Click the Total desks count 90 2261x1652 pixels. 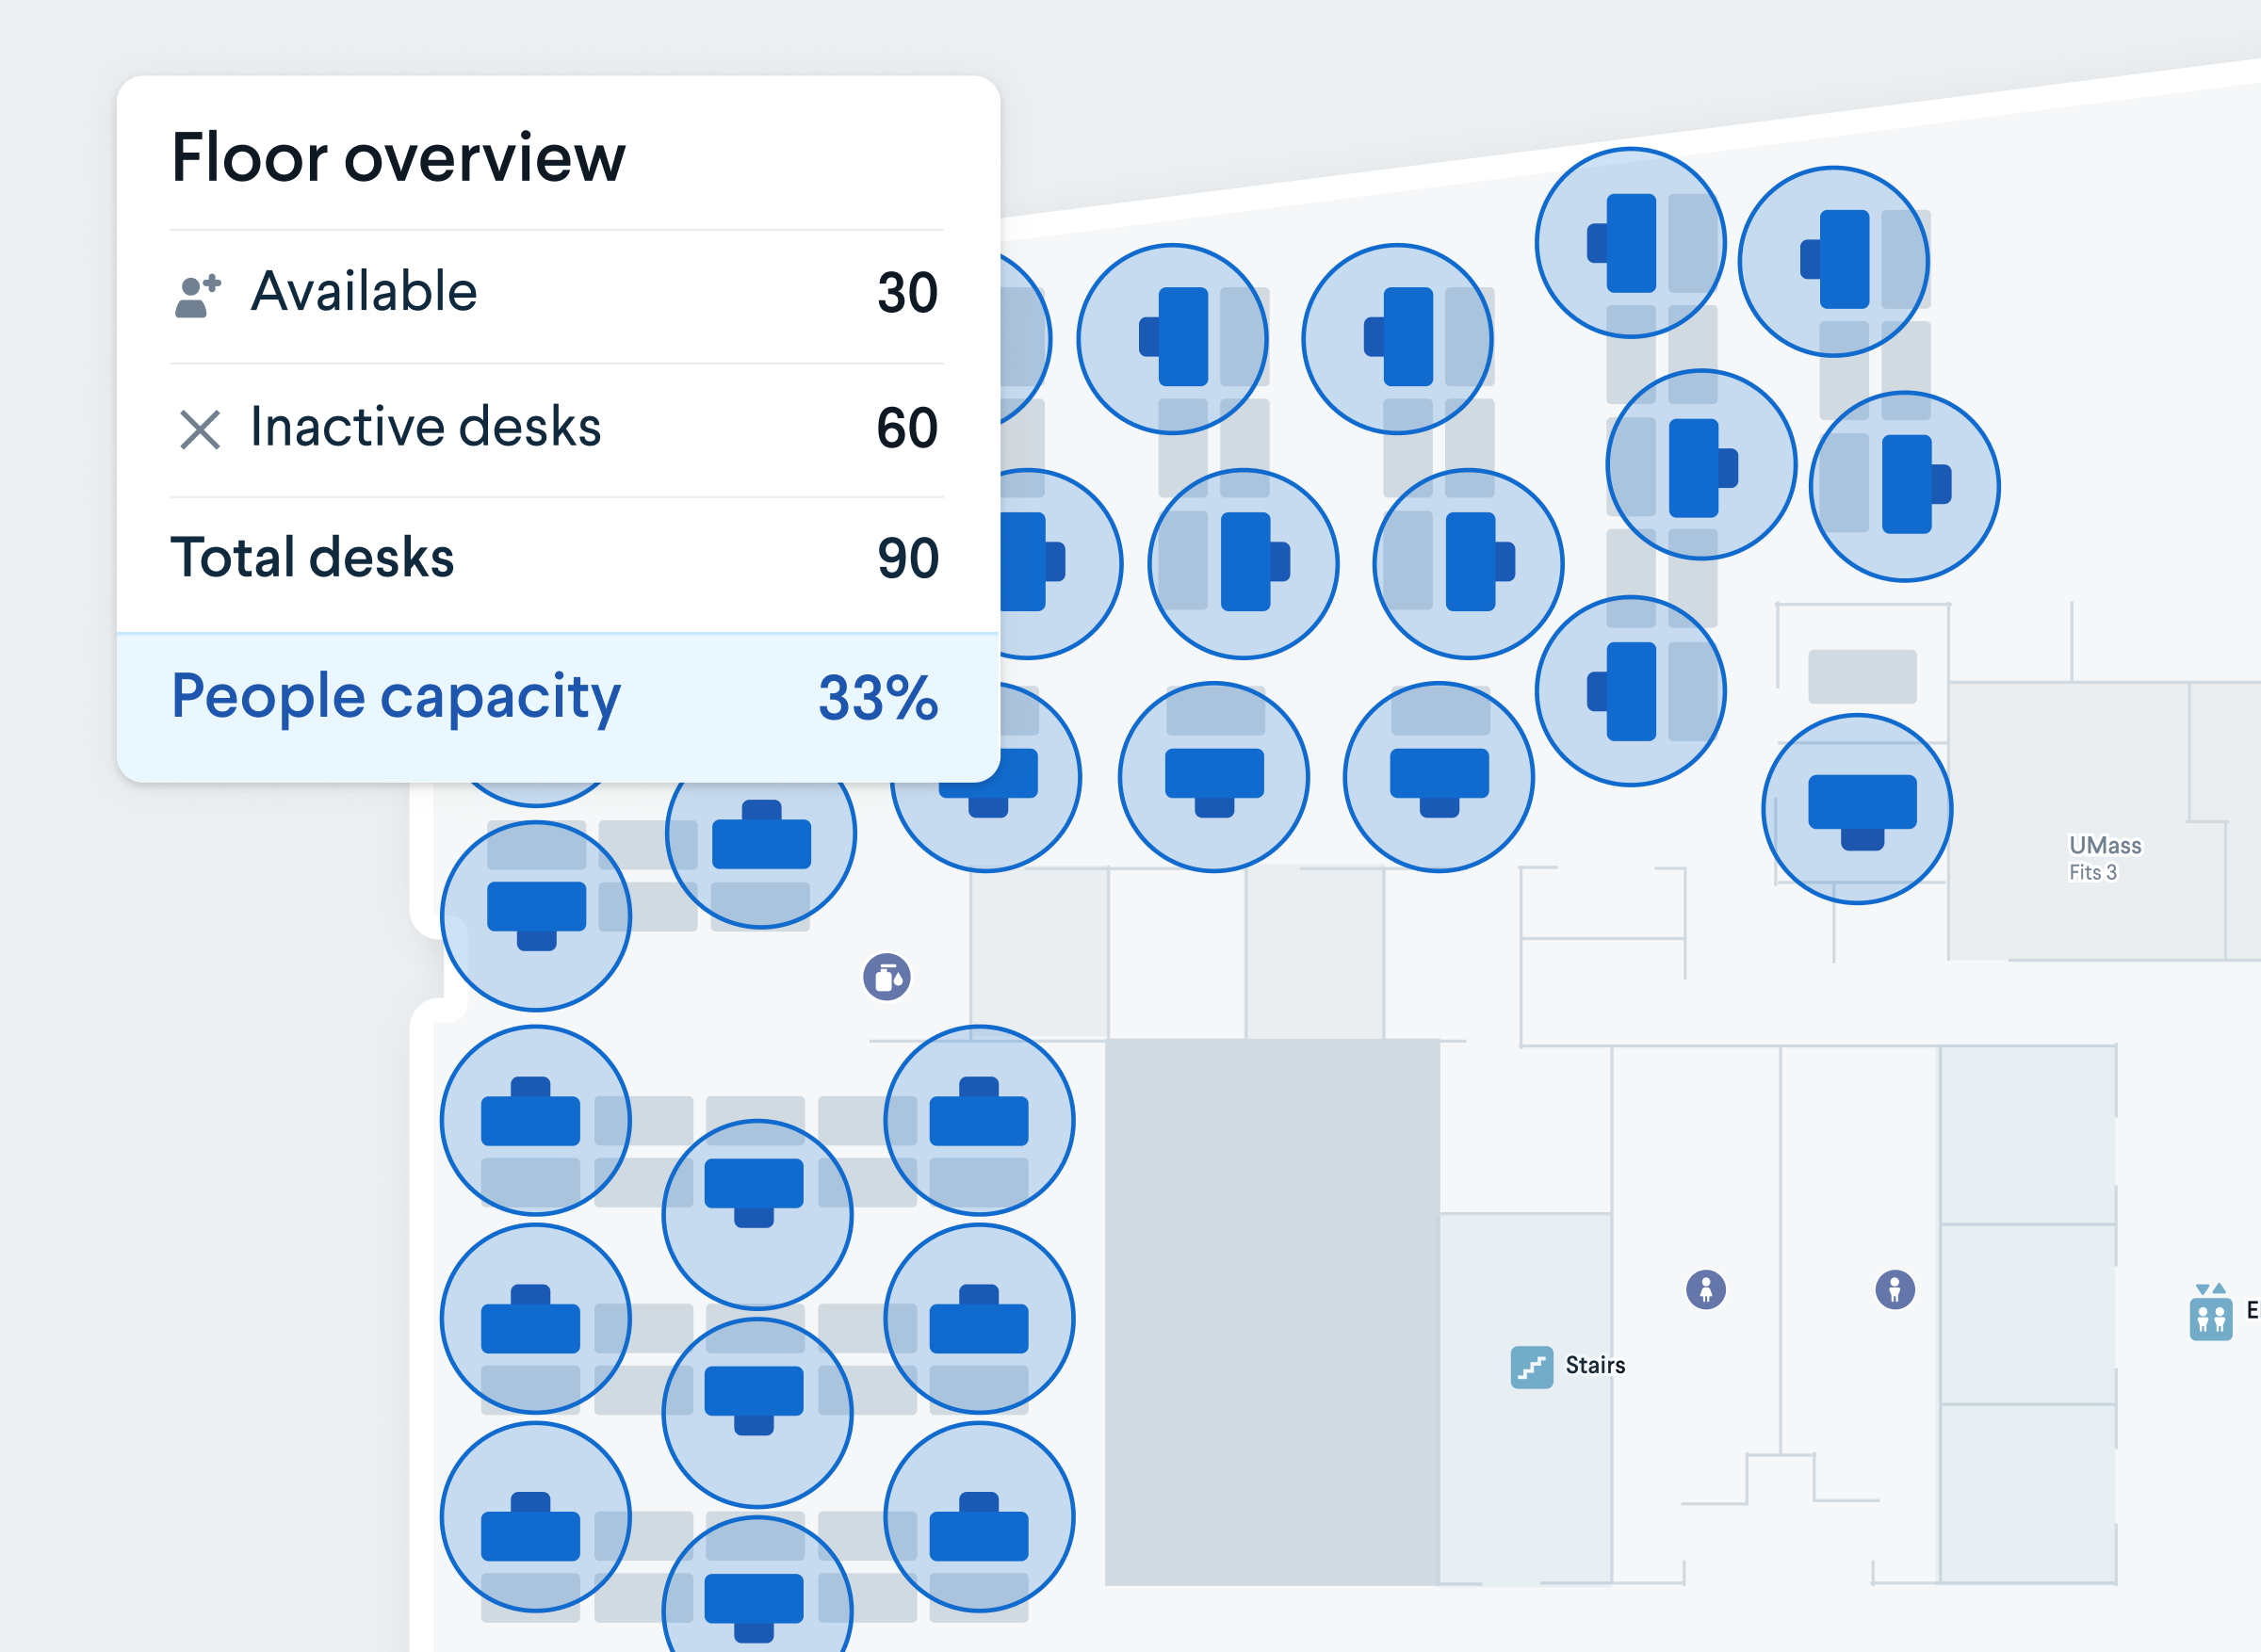[x=908, y=558]
